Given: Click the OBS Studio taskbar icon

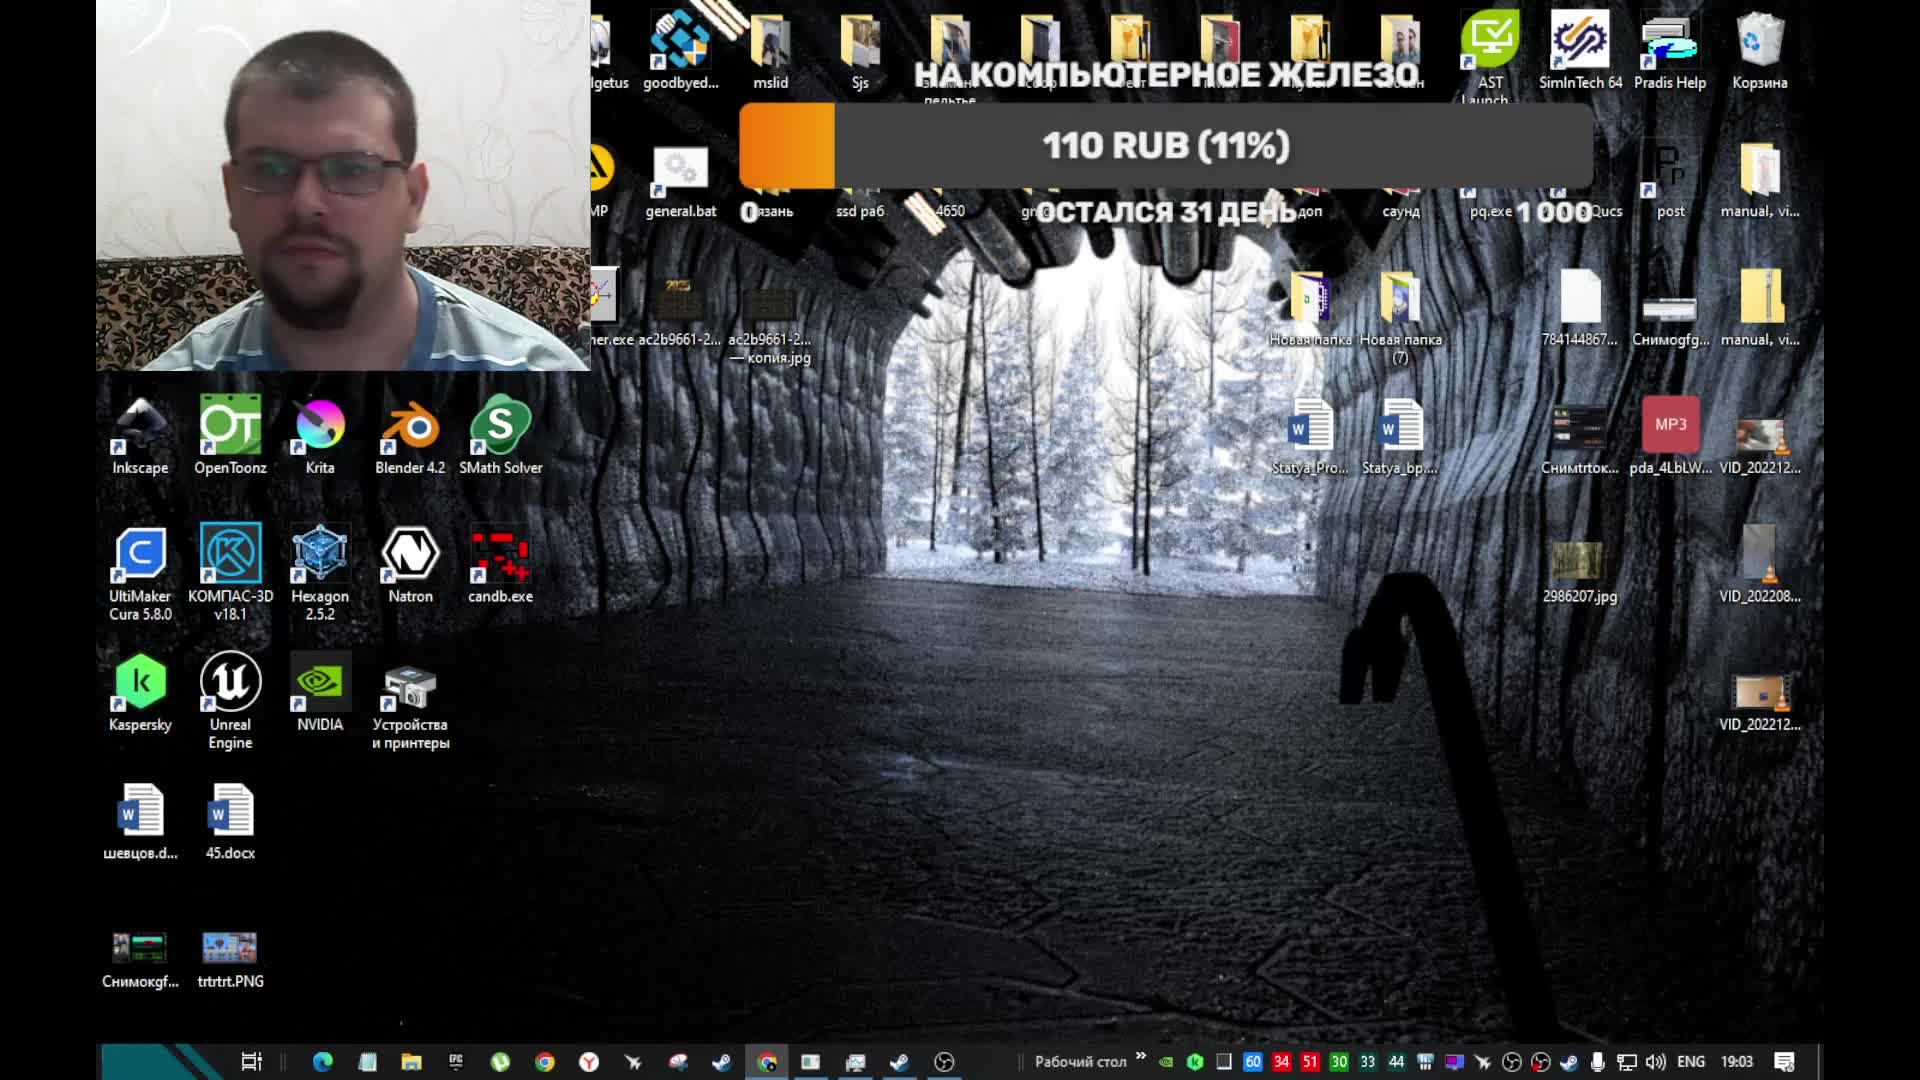Looking at the screenshot, I should (944, 1062).
